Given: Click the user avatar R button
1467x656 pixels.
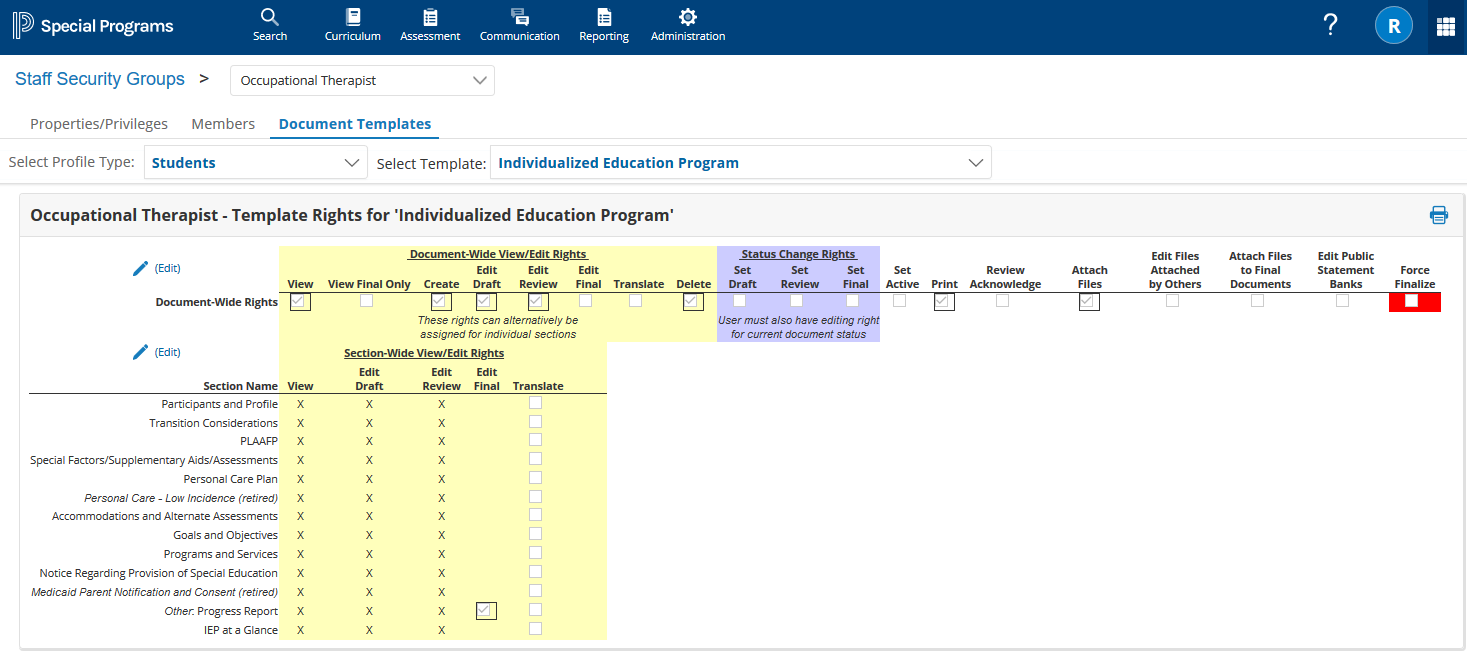Looking at the screenshot, I should [x=1393, y=27].
